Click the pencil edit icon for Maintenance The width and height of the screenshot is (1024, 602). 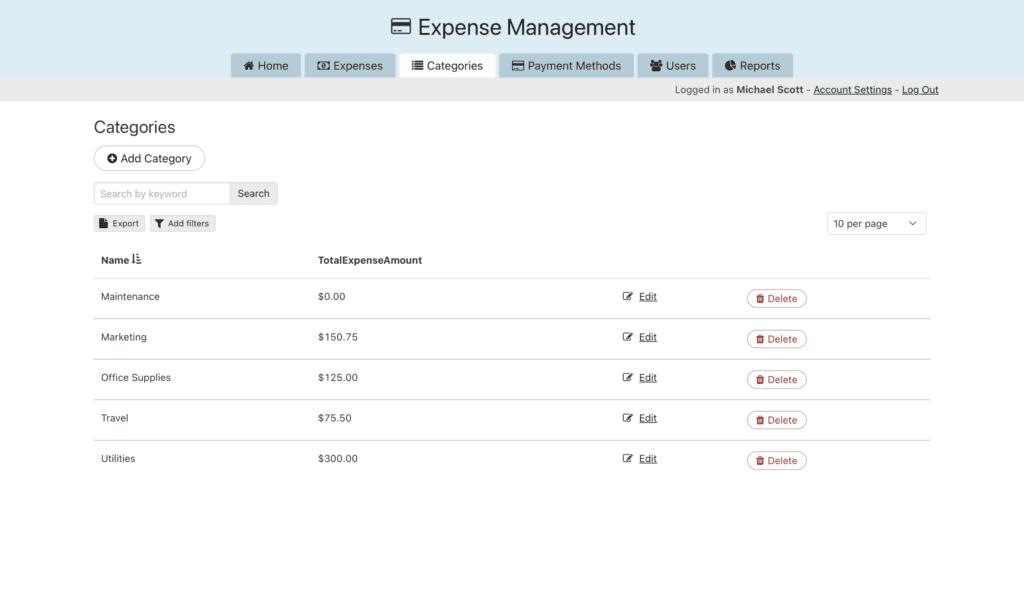628,297
